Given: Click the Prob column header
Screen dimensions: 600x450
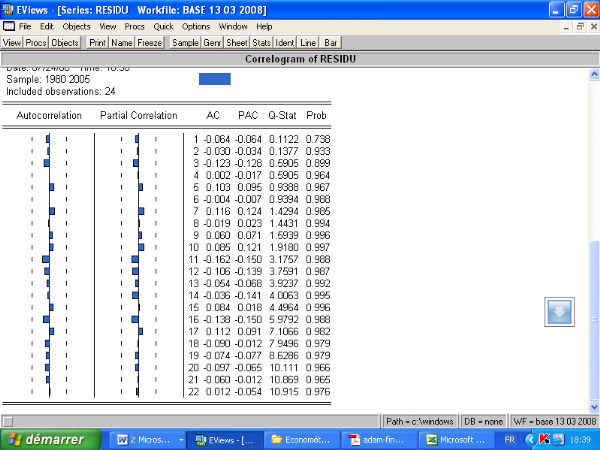Looking at the screenshot, I should (316, 115).
